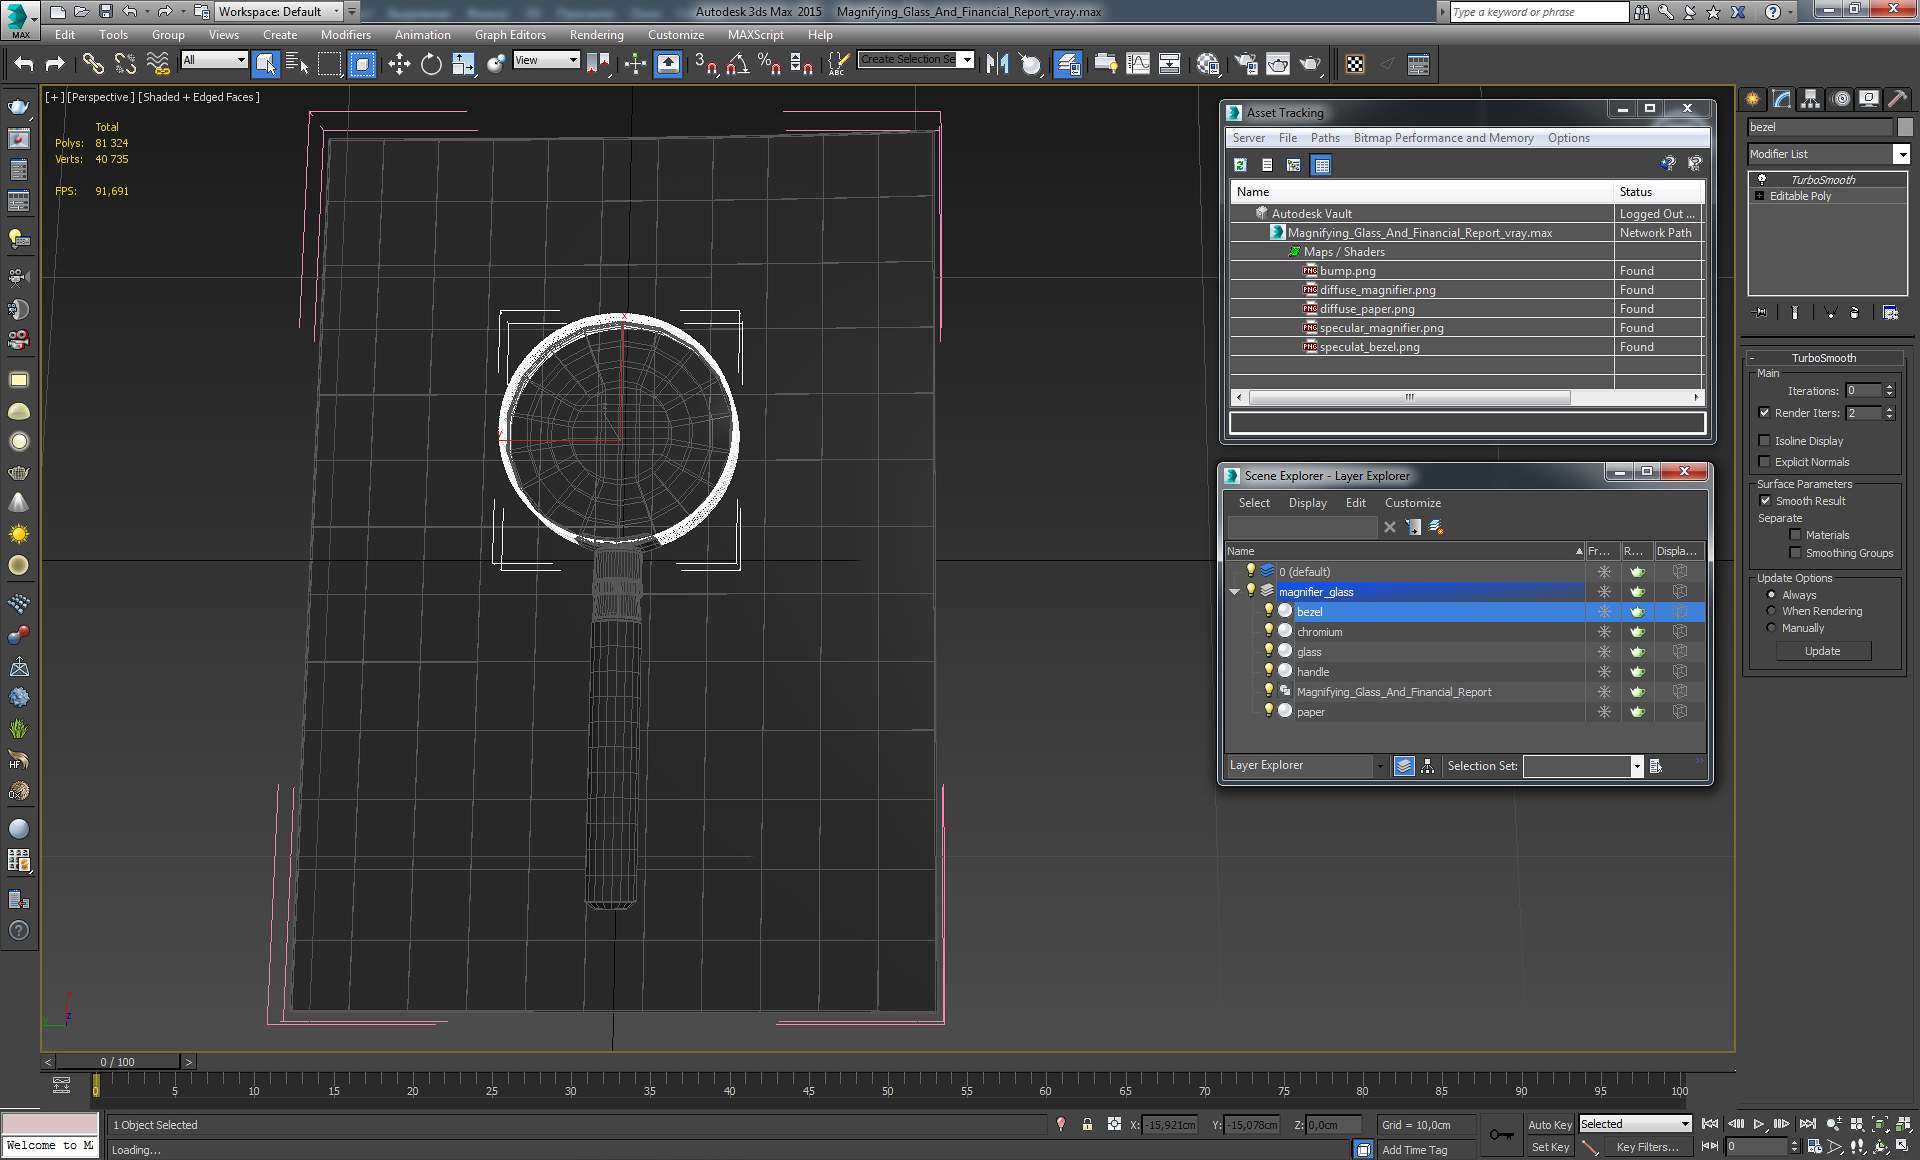Viewport: 1920px width, 1160px height.
Task: Switch to Create tab in command panel
Action: (1753, 99)
